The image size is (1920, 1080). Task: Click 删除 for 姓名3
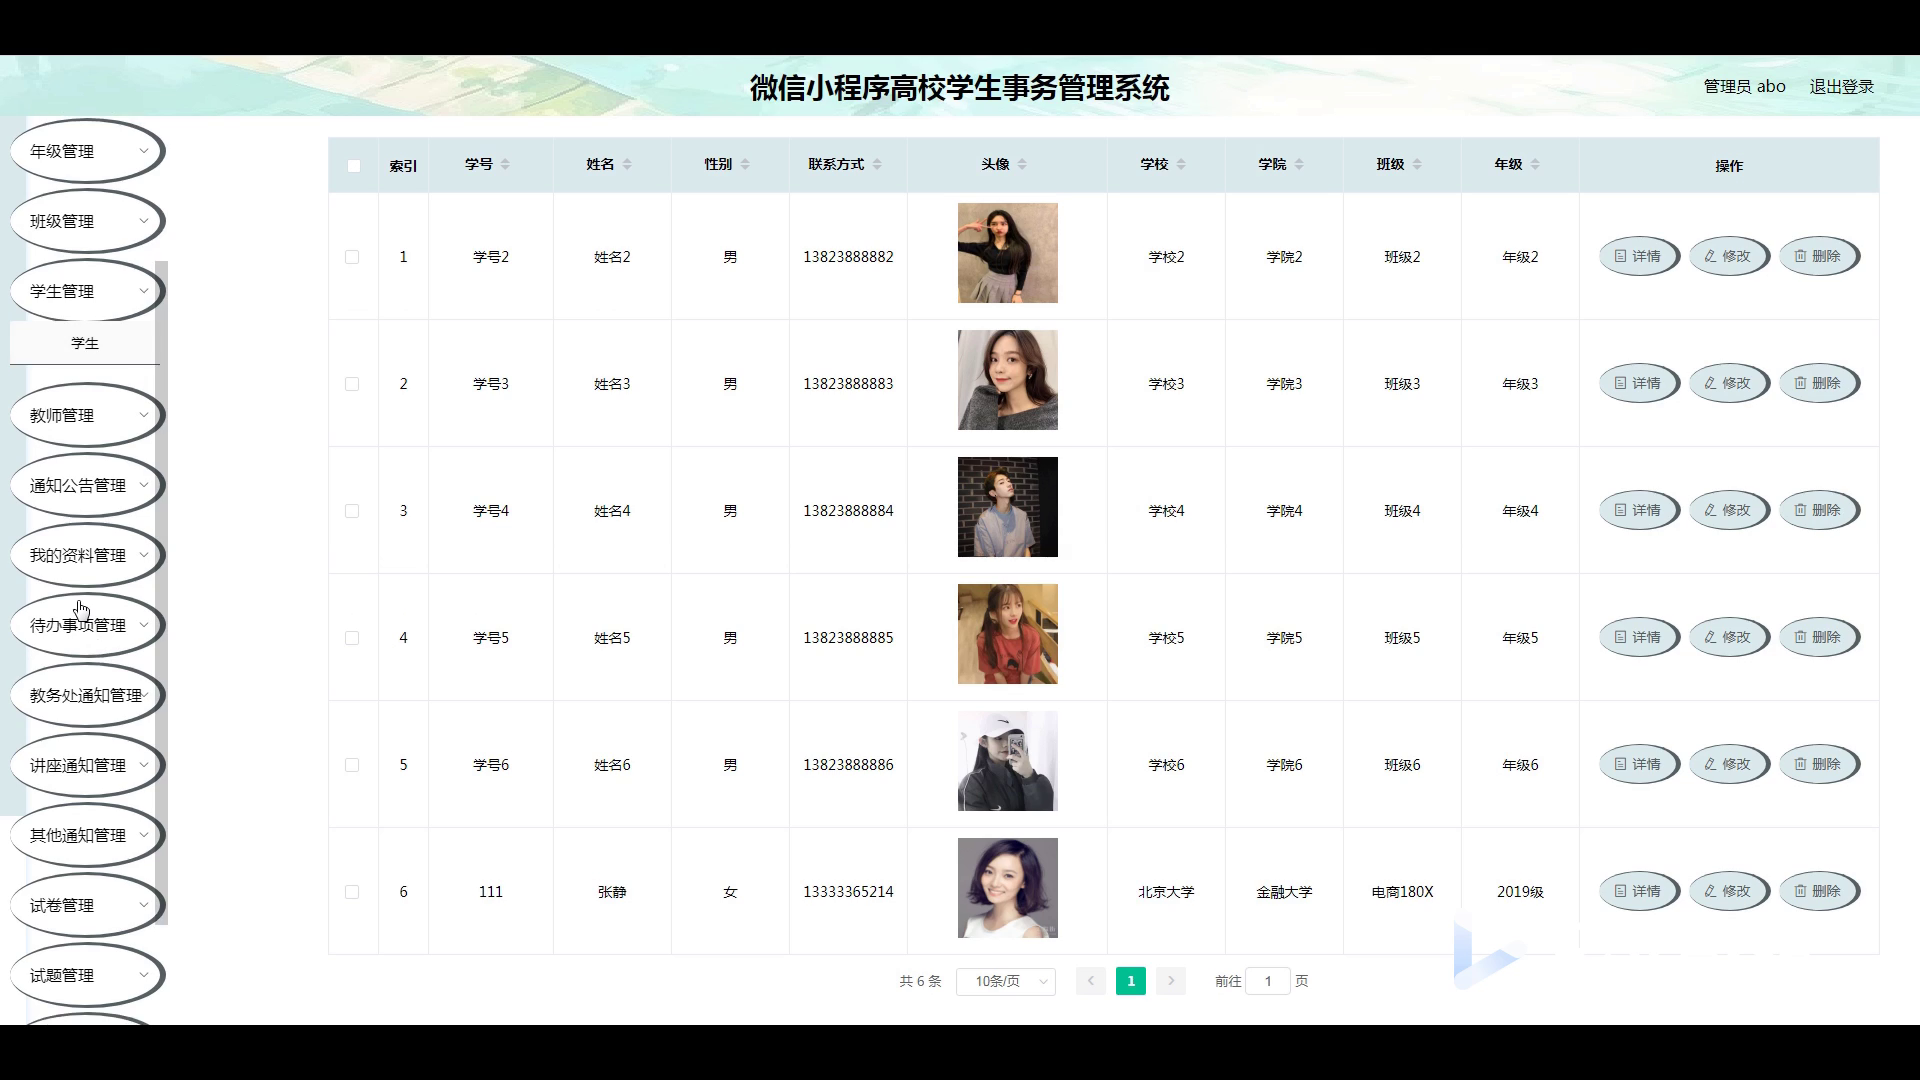pyautogui.click(x=1819, y=383)
